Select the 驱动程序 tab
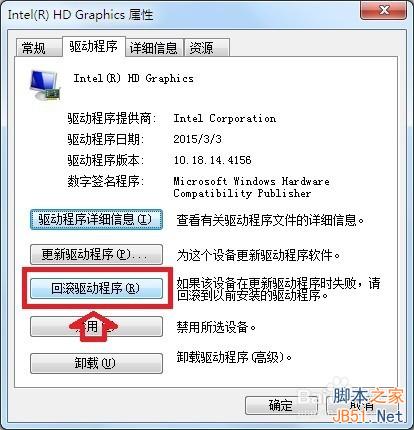The width and height of the screenshot is (414, 430). pos(94,46)
